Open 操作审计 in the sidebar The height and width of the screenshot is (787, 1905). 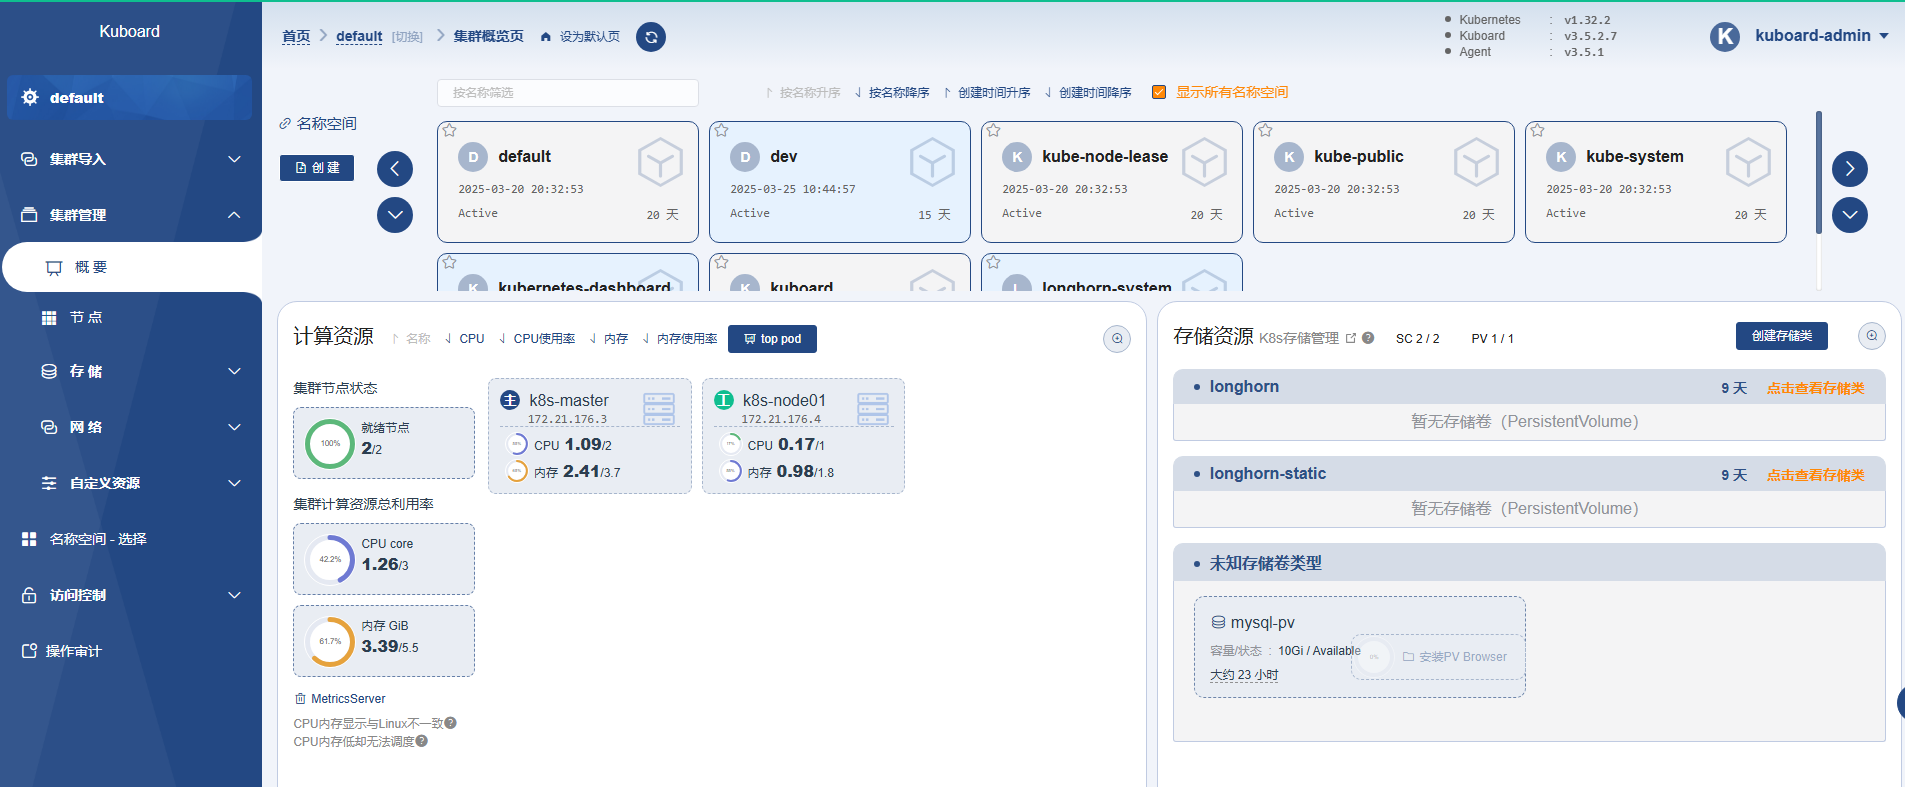pos(131,651)
